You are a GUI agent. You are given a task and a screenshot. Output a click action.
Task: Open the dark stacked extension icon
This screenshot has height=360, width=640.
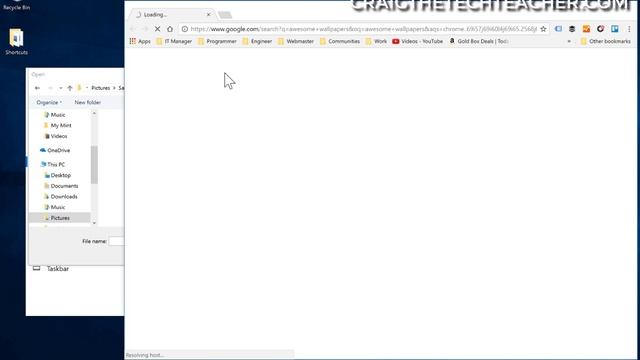[572, 29]
